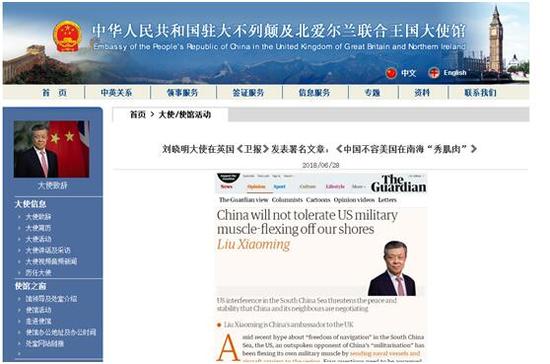Click the large orange drop-cap letter A

[229, 348]
